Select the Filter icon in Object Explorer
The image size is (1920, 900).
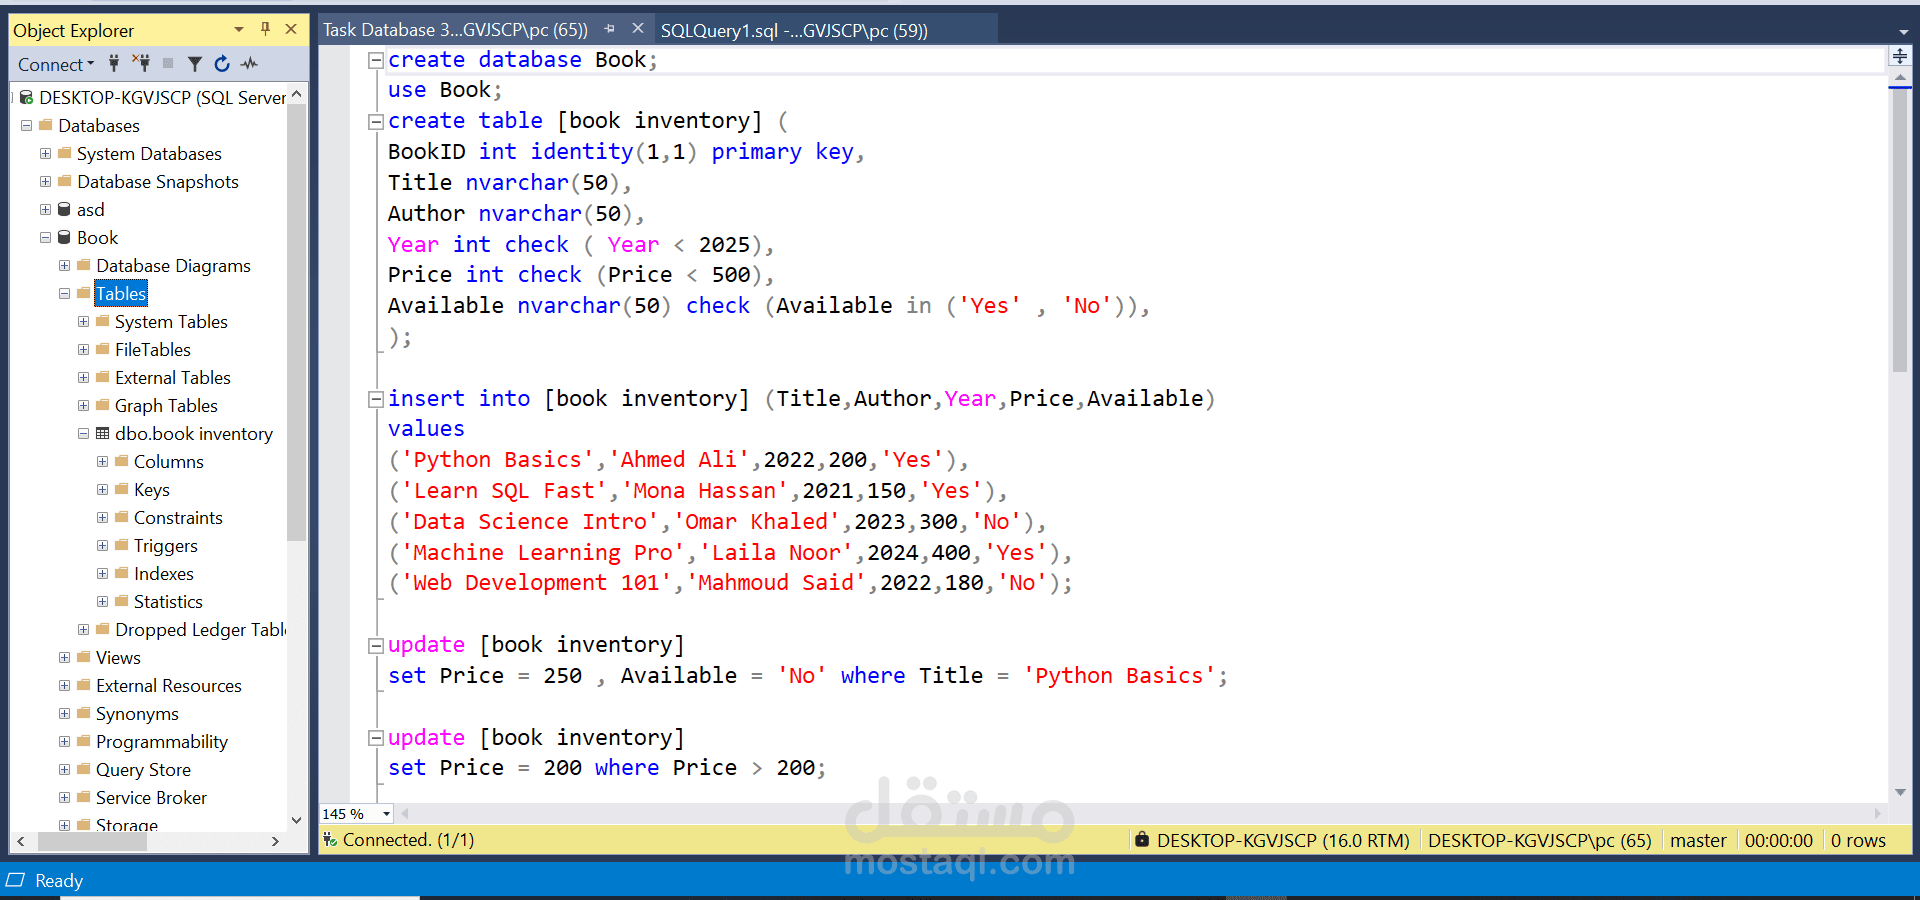195,63
